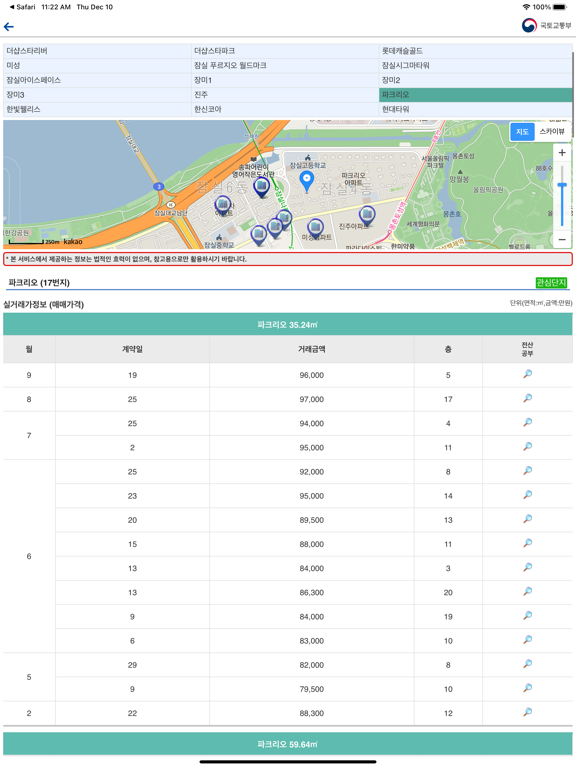Screen dimensions: 576x768
Task: Select building marker near 미성아파트
Action: [x=315, y=229]
